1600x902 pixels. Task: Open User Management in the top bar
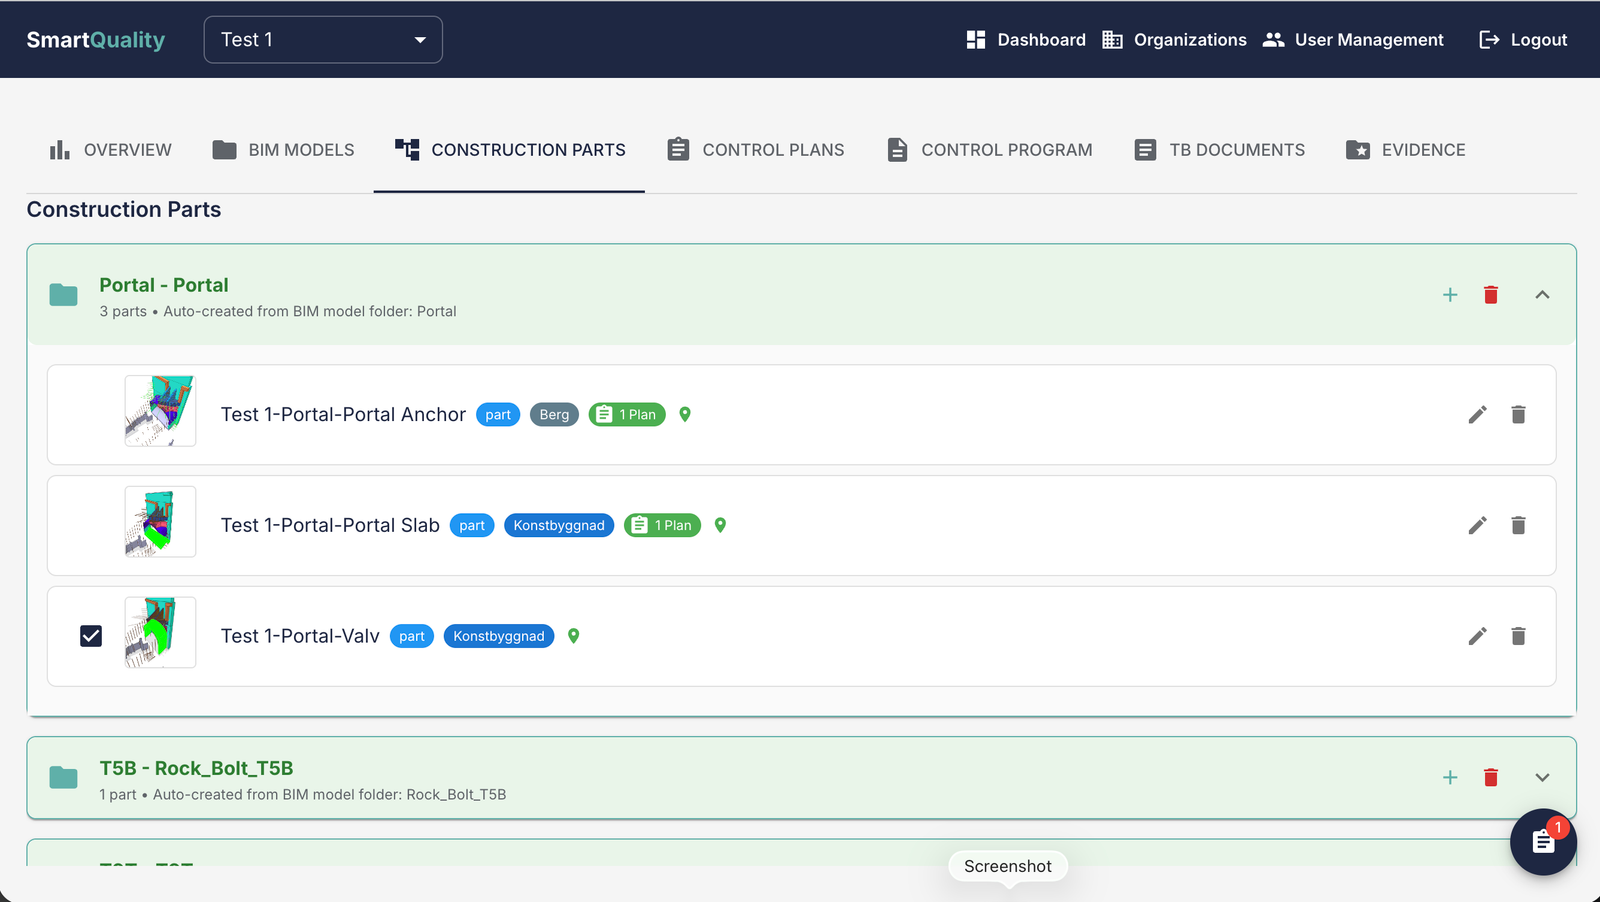pyautogui.click(x=1353, y=40)
